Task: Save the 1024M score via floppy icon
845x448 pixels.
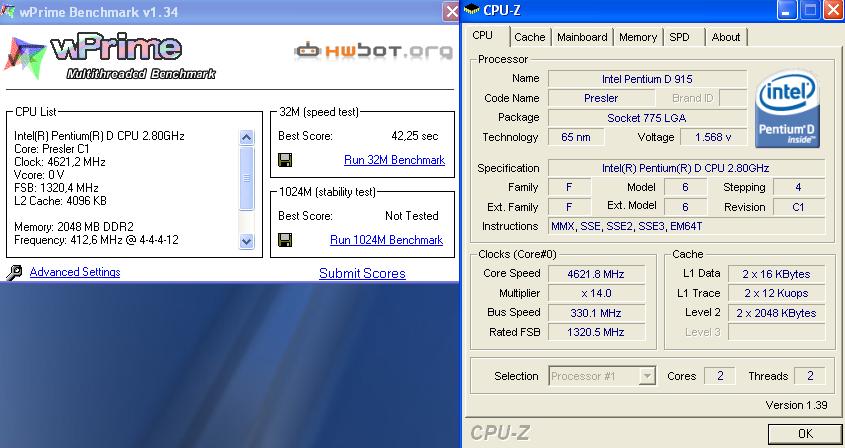Action: pyautogui.click(x=285, y=240)
